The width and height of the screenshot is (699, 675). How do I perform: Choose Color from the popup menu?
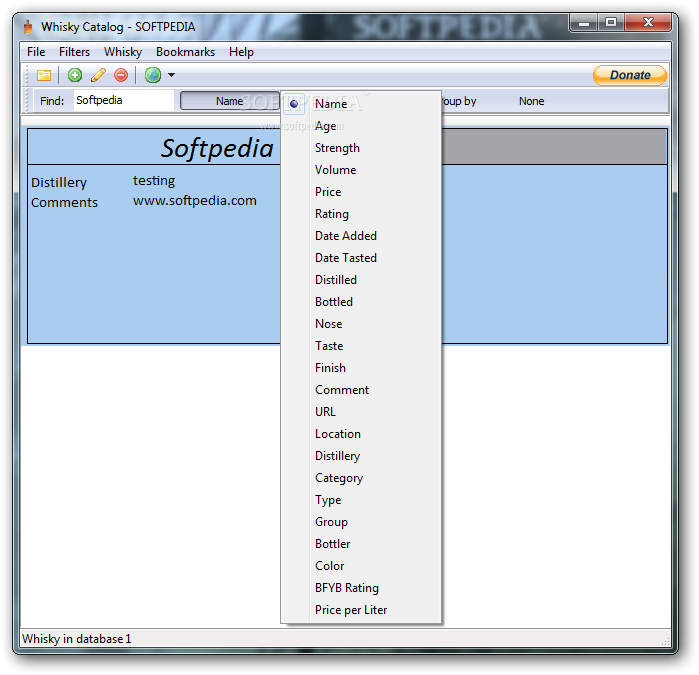click(x=362, y=565)
